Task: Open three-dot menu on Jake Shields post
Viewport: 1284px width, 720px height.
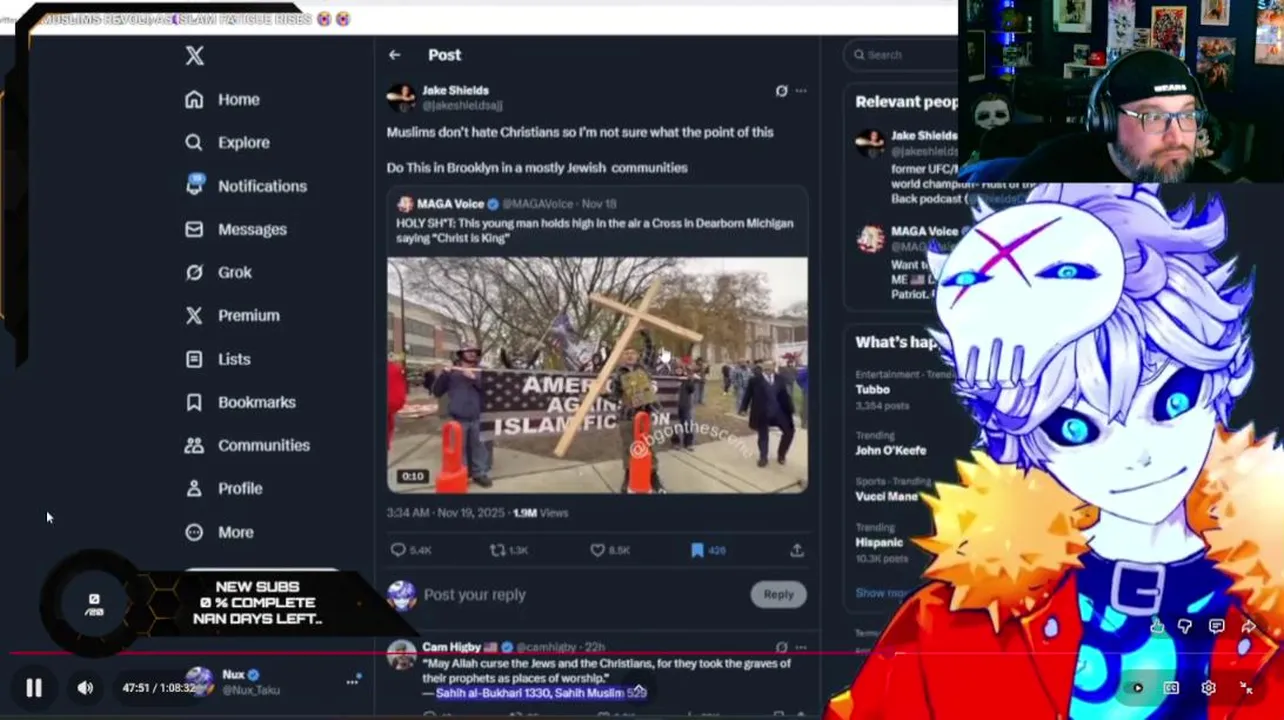Action: coord(801,91)
